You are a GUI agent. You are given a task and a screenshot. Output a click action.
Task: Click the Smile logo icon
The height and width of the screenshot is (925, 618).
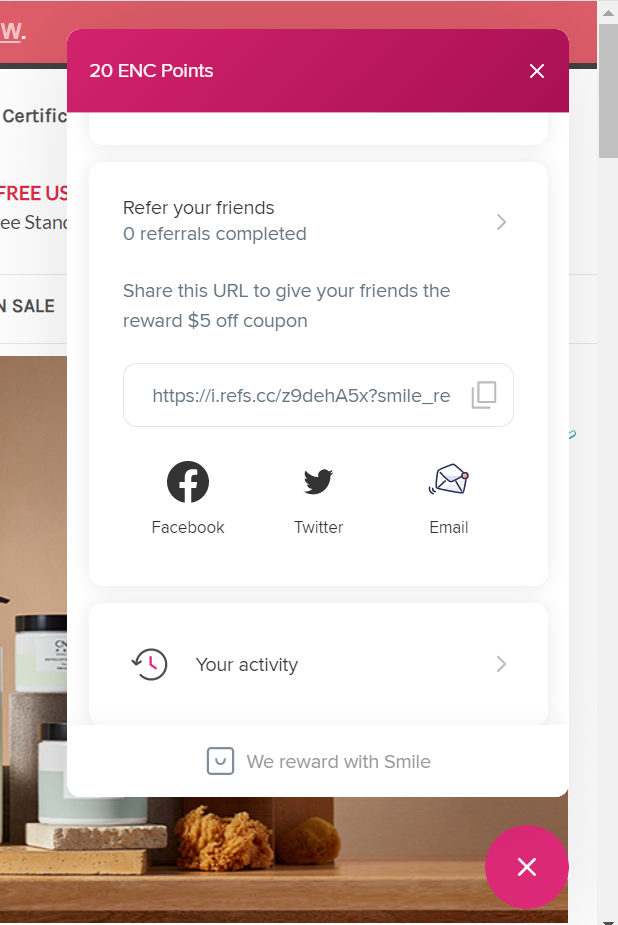click(220, 762)
